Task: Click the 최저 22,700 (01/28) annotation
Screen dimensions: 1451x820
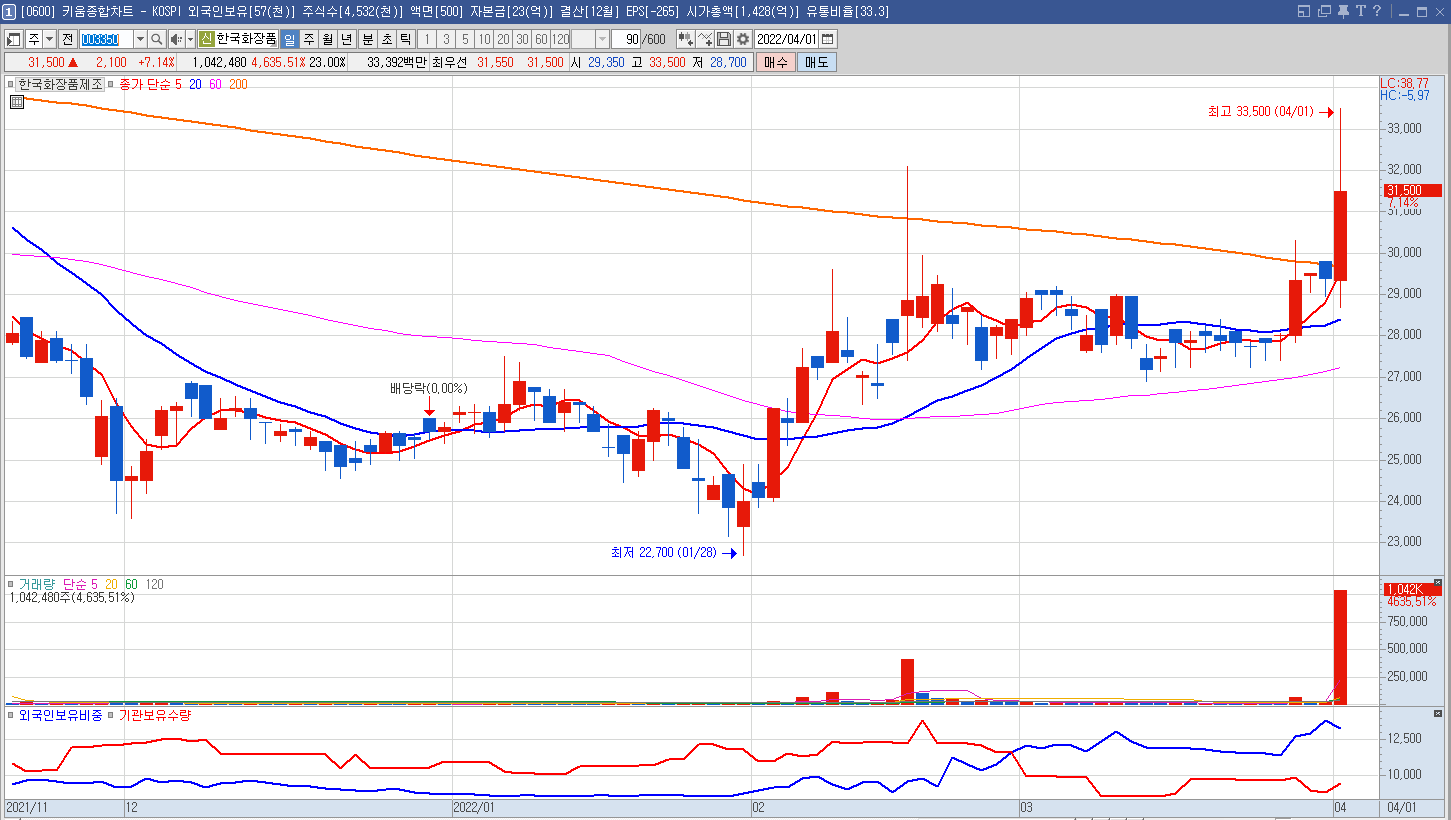Action: pos(664,552)
